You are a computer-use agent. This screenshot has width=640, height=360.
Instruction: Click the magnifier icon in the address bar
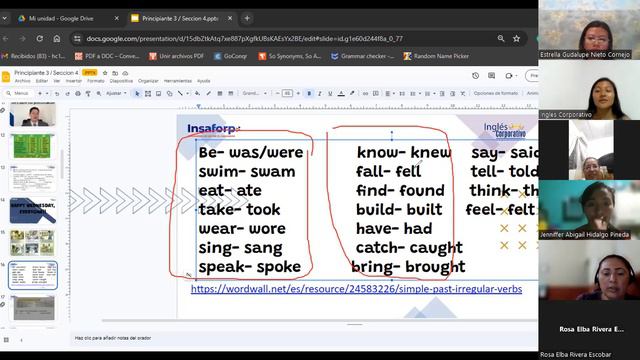pyautogui.click(x=501, y=38)
